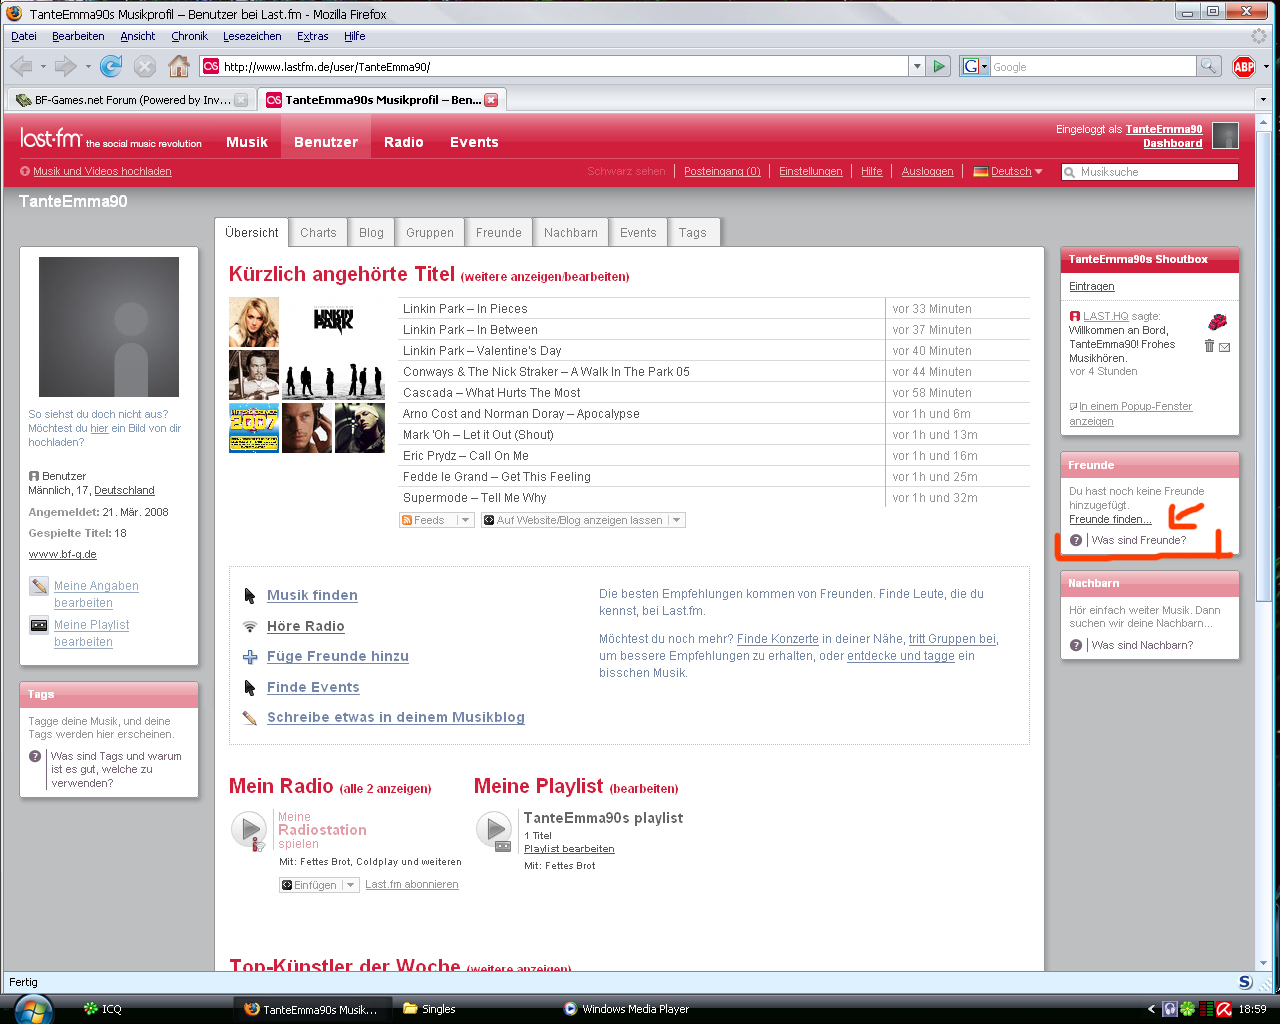This screenshot has width=1280, height=1024.
Task: Click the user avatar thumbnail in header
Action: click(x=1225, y=136)
